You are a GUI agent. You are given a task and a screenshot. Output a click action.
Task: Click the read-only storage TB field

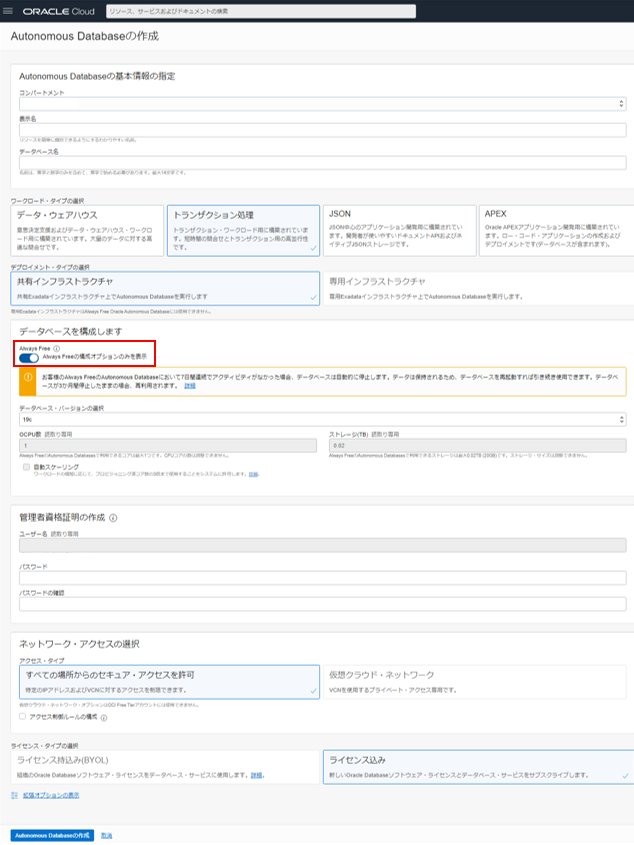478,445
